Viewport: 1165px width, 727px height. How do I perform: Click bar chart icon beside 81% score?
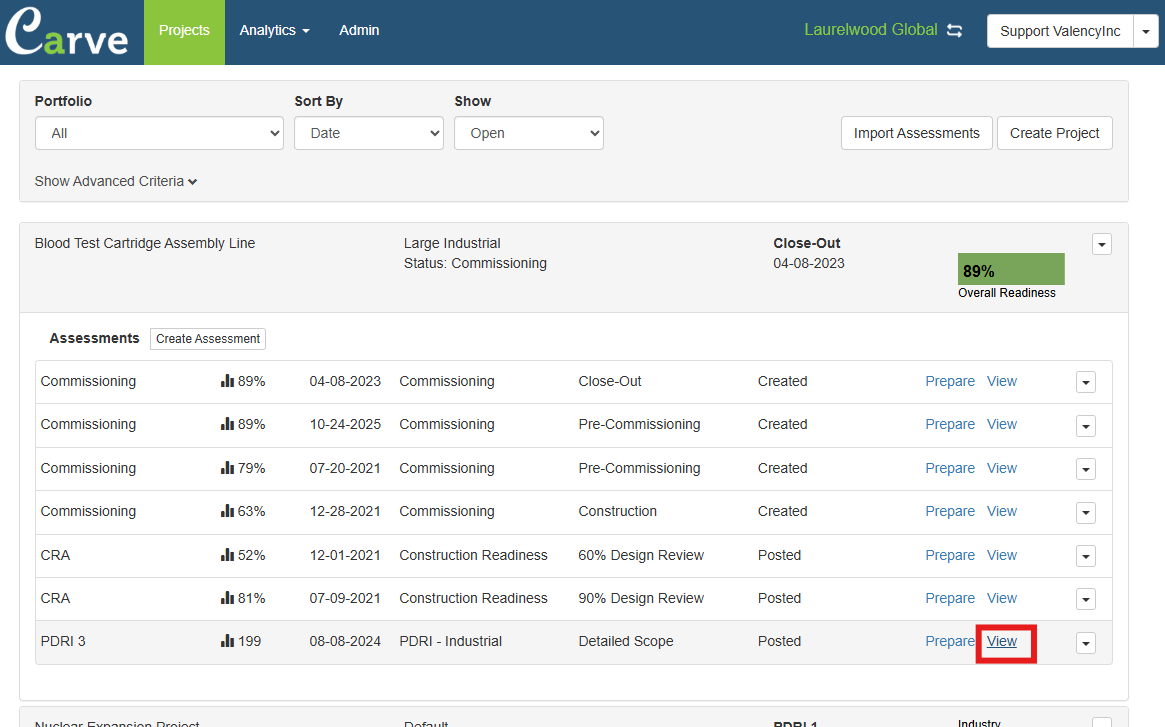pos(227,599)
